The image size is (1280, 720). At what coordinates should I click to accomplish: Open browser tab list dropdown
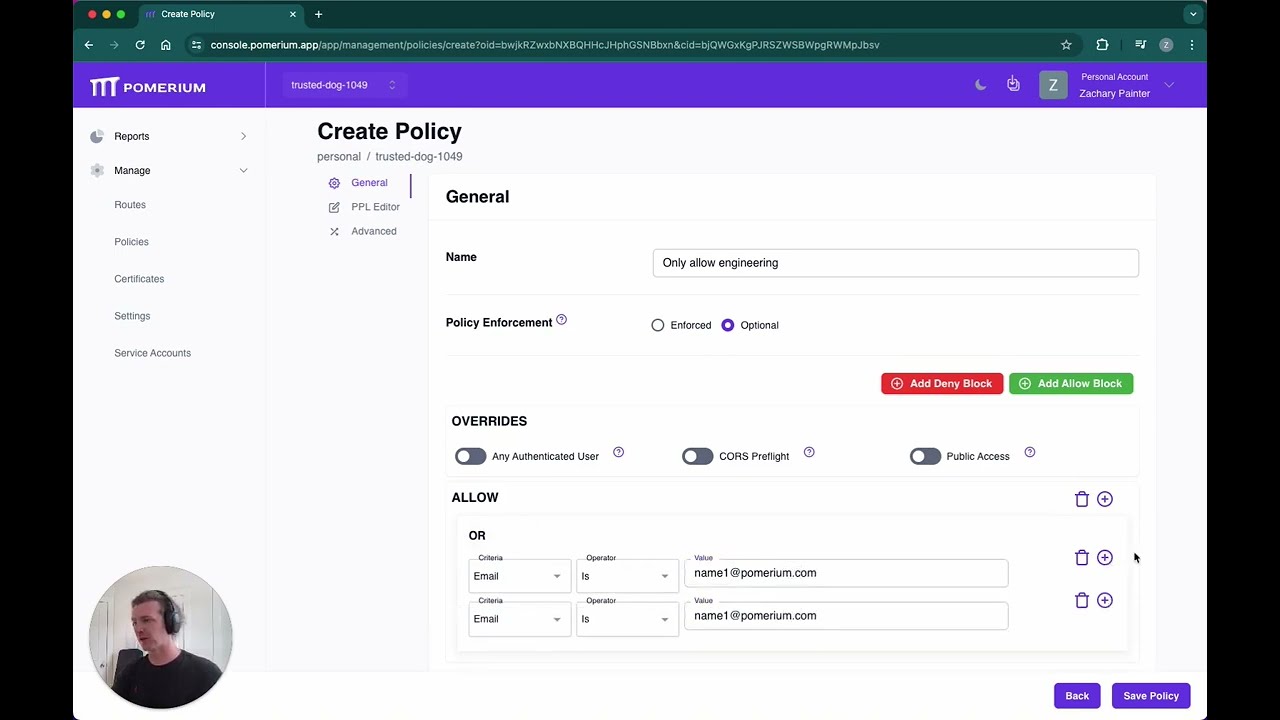[1192, 14]
